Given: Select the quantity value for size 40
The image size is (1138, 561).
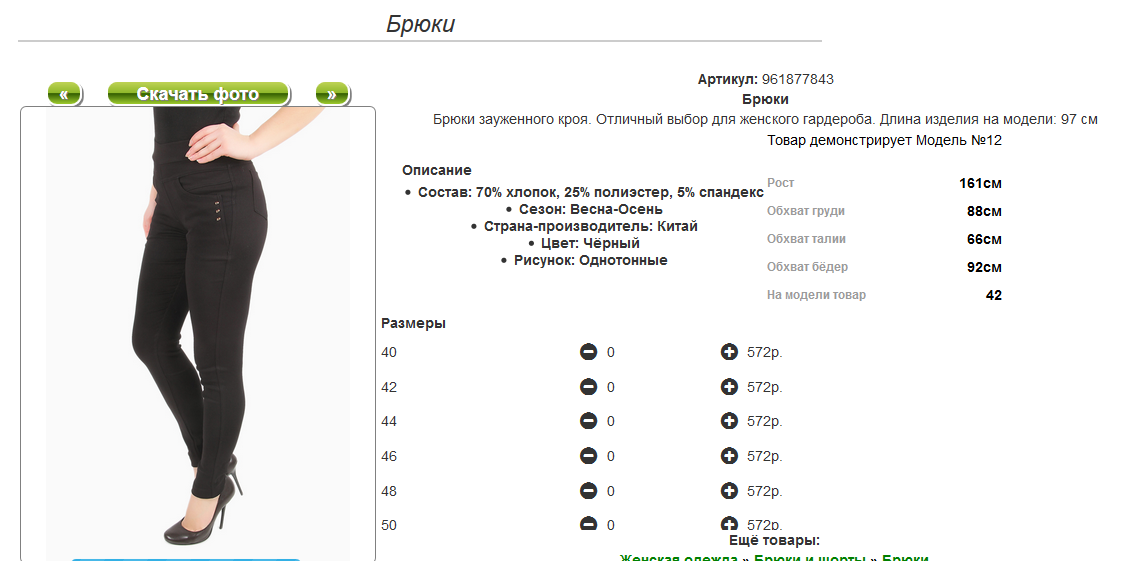Looking at the screenshot, I should [611, 352].
